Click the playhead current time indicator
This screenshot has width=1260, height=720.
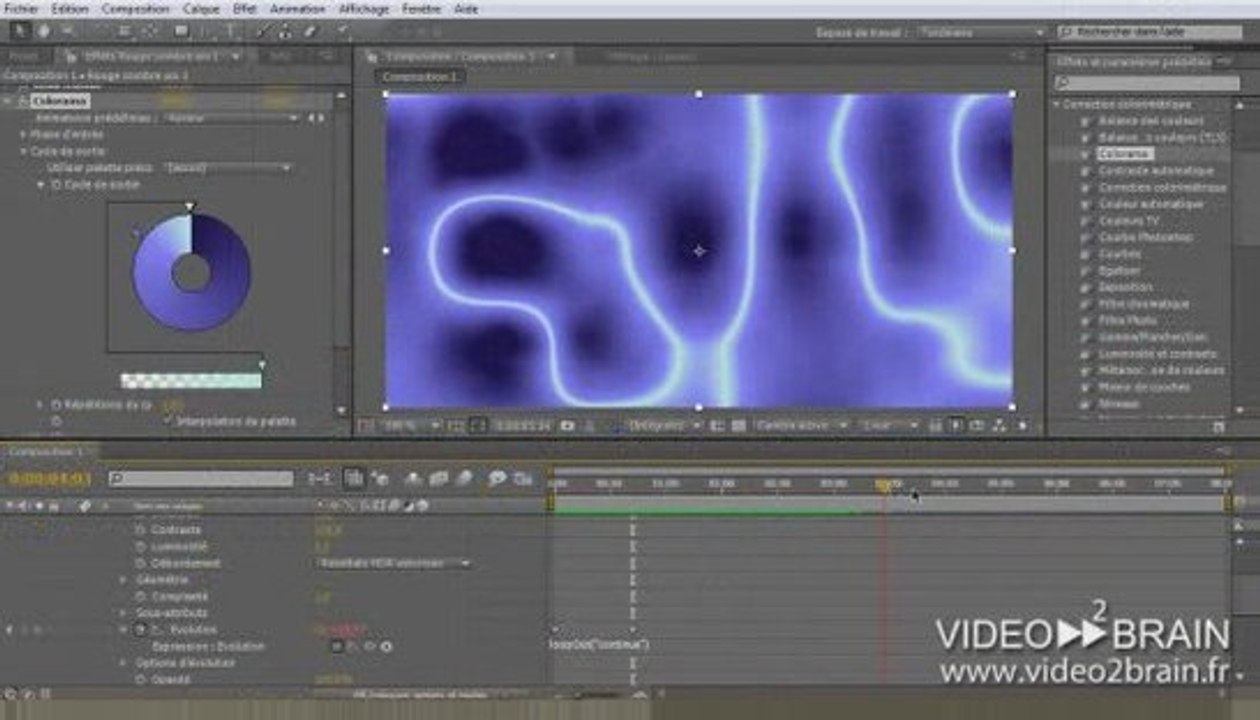click(x=884, y=486)
